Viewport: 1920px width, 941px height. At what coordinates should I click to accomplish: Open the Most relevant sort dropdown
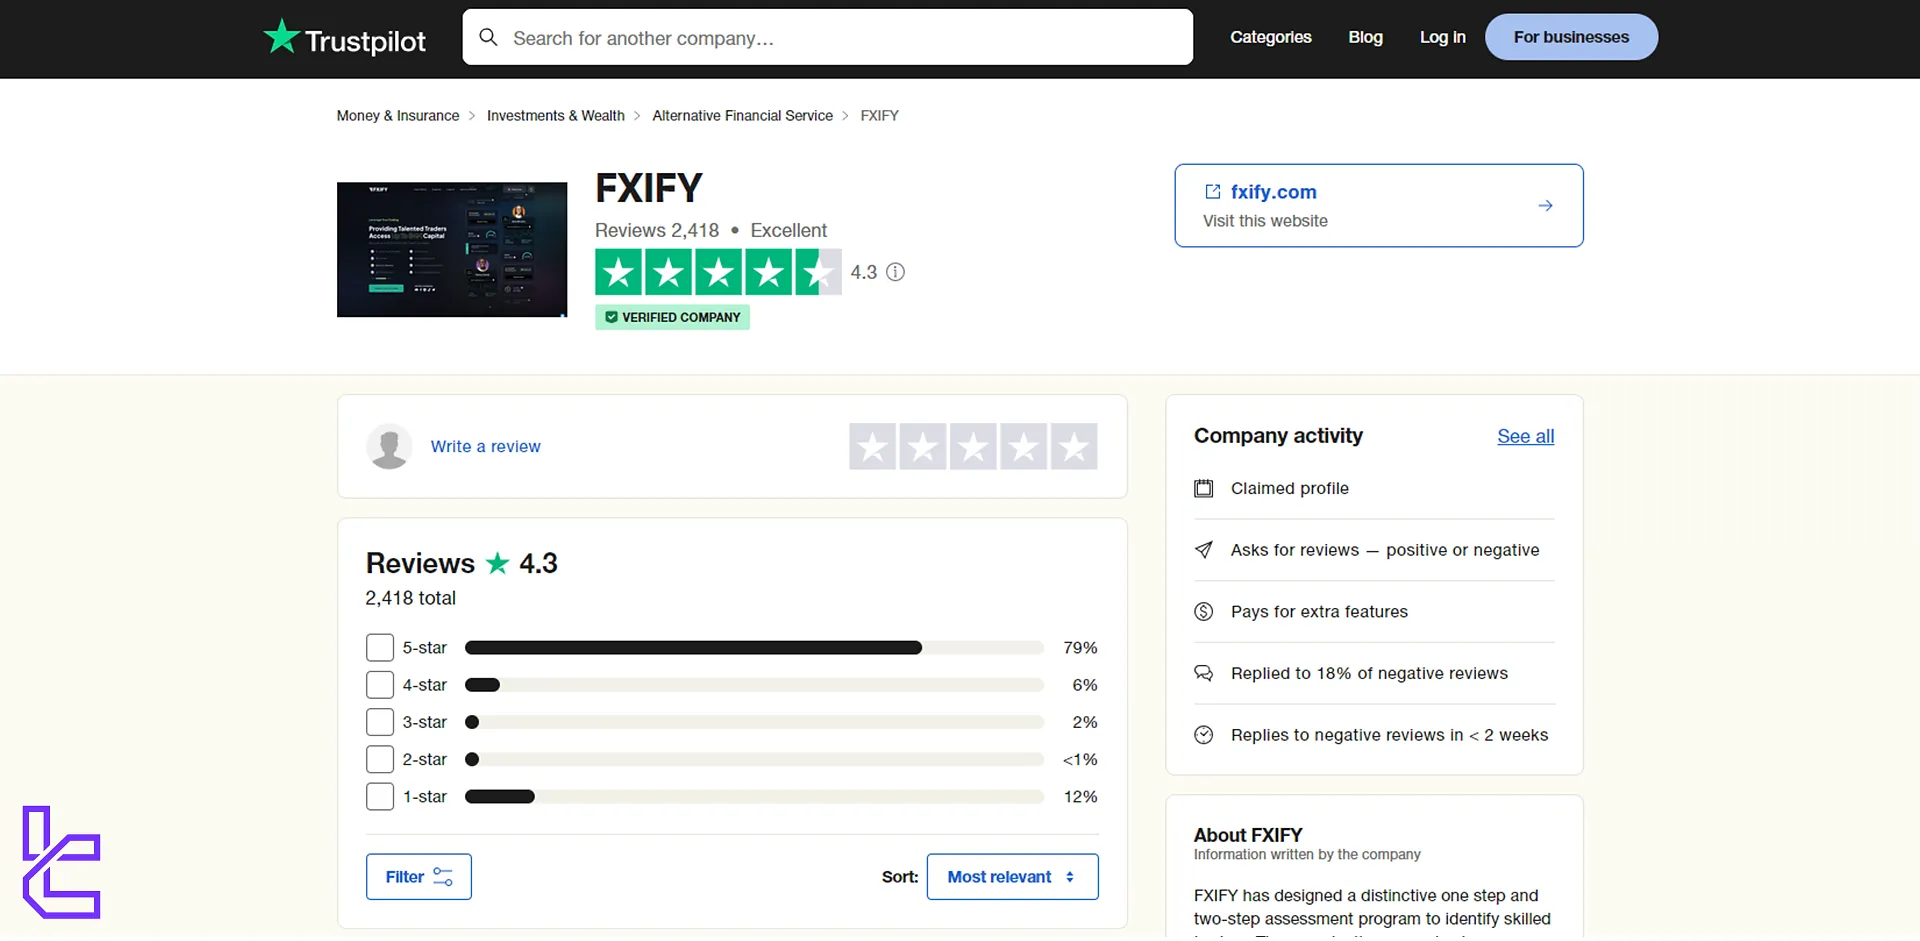coord(1012,876)
